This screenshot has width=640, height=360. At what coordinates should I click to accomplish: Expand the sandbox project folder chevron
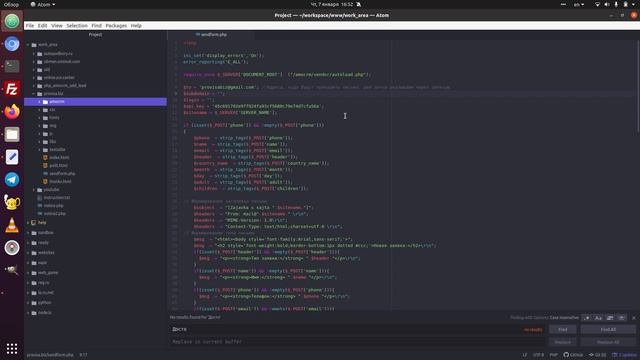[28, 233]
